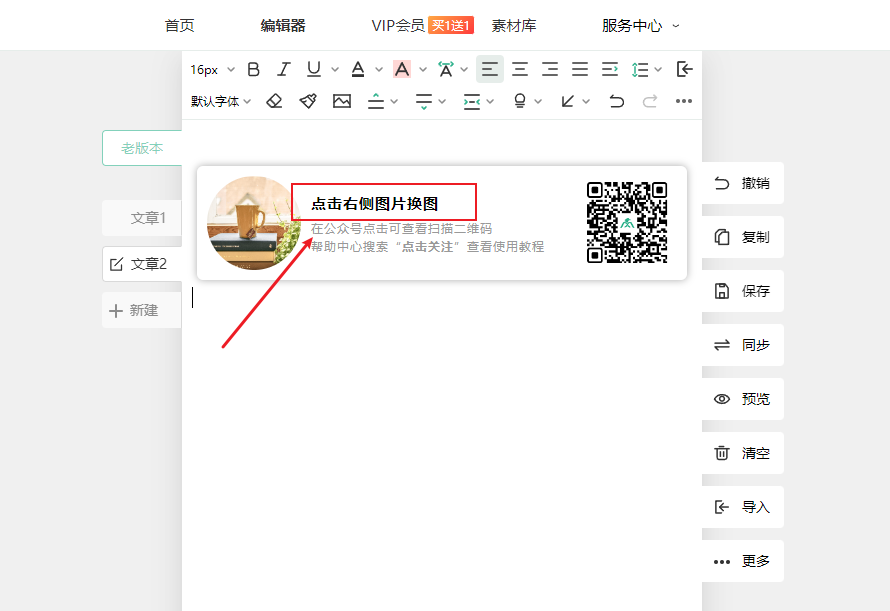Click the 导入 import side button
The image size is (890, 611).
742,507
